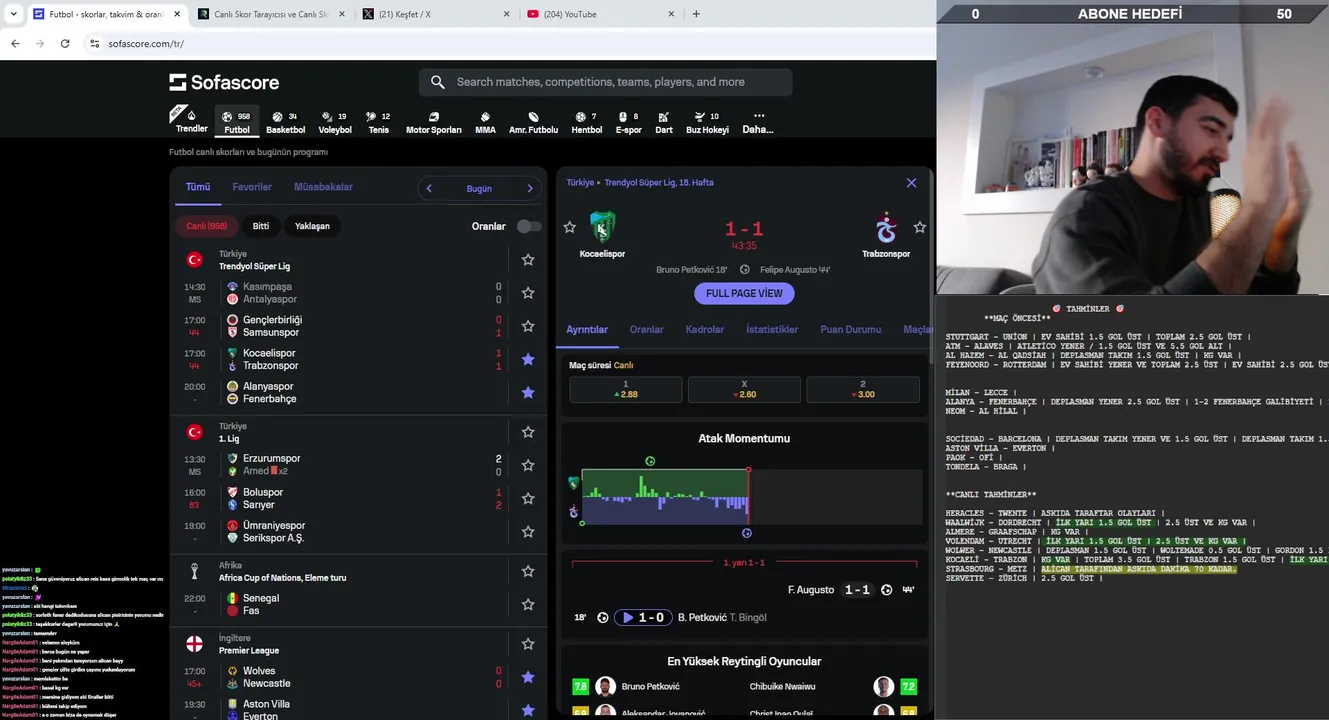Click the search magnifier icon

pos(438,82)
